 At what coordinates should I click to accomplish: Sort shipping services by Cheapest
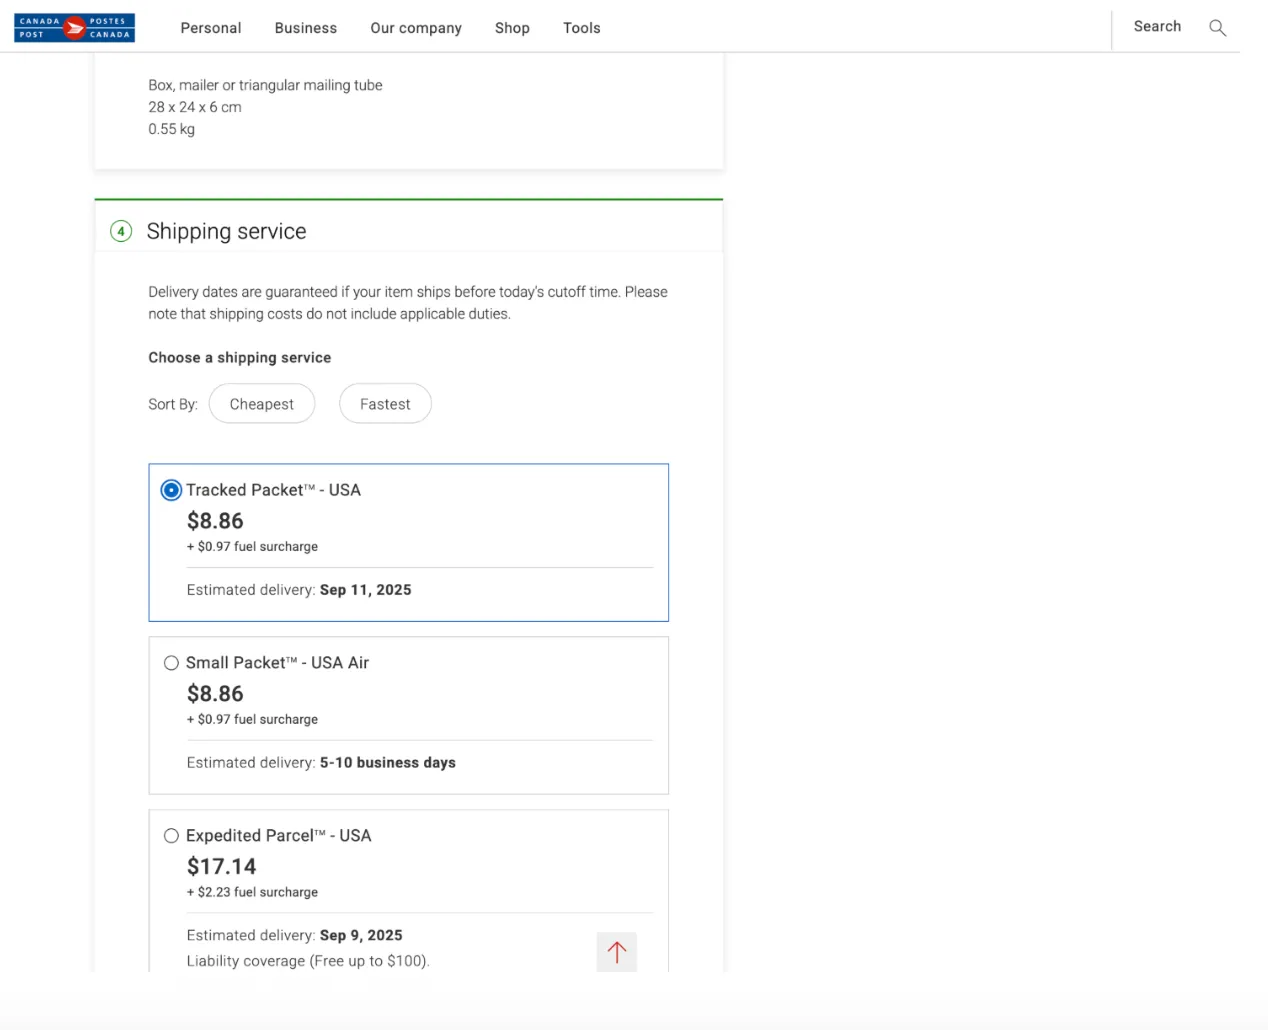click(x=262, y=403)
